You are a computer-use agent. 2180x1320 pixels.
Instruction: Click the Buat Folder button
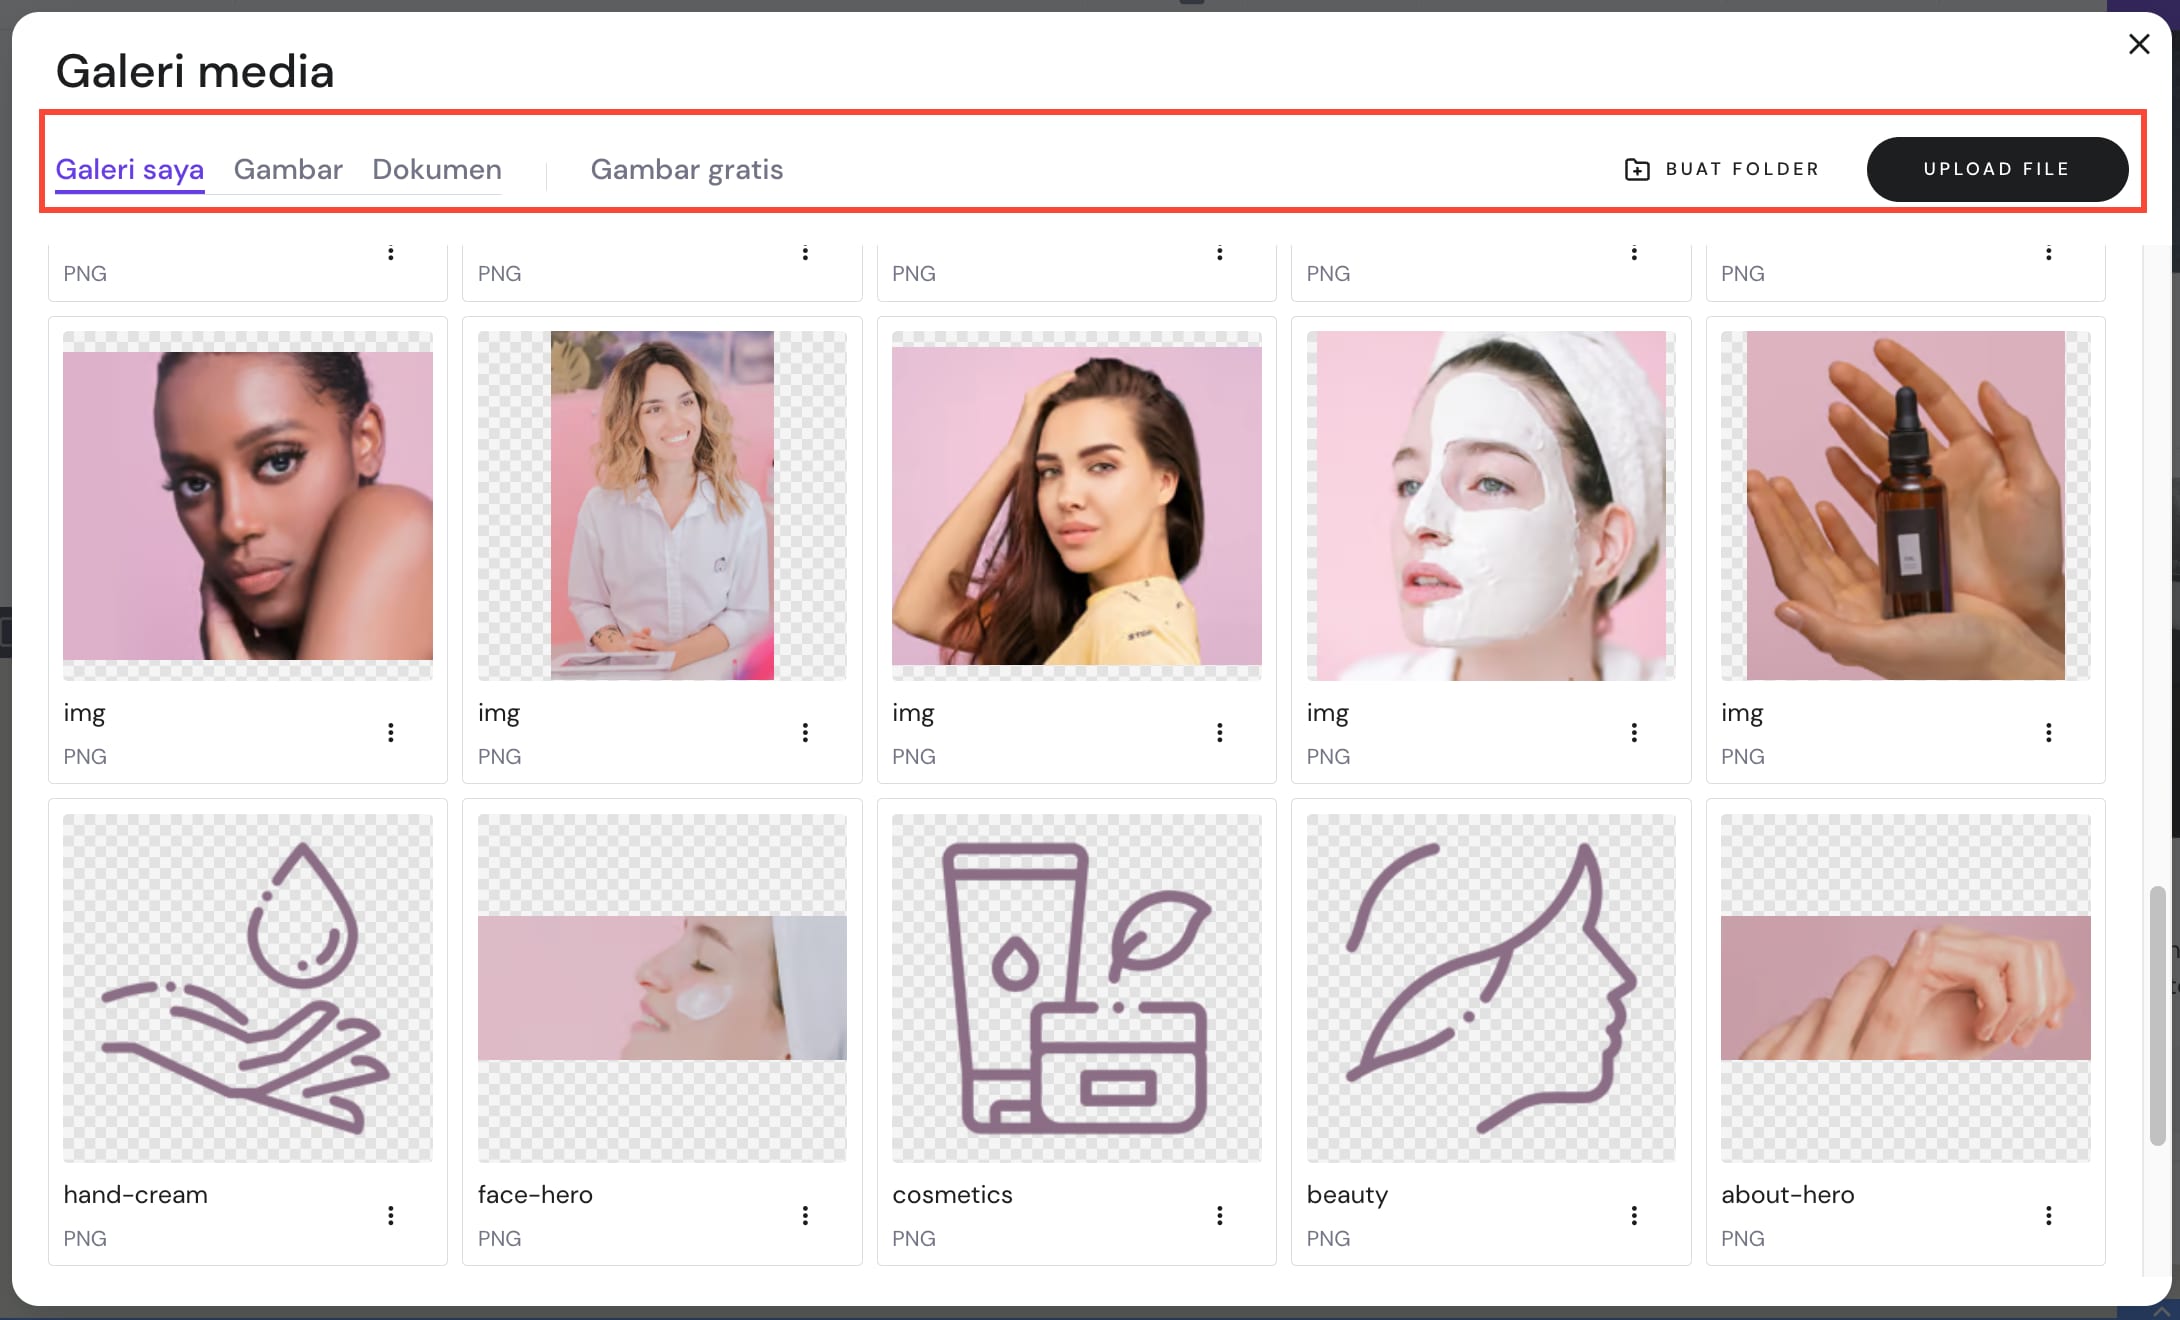pos(1741,170)
